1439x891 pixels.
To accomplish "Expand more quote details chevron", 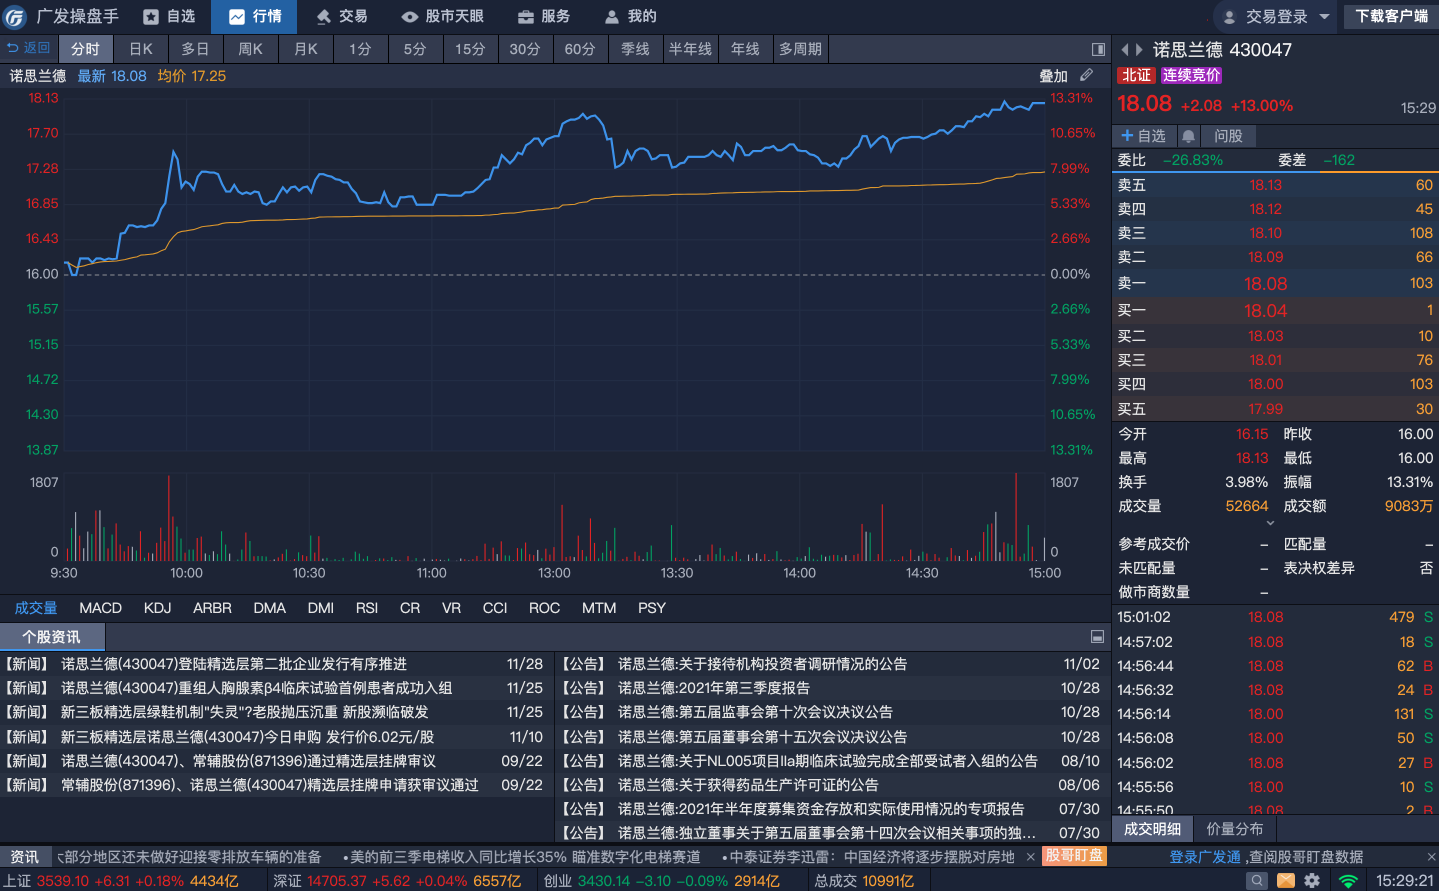I will (x=1271, y=523).
